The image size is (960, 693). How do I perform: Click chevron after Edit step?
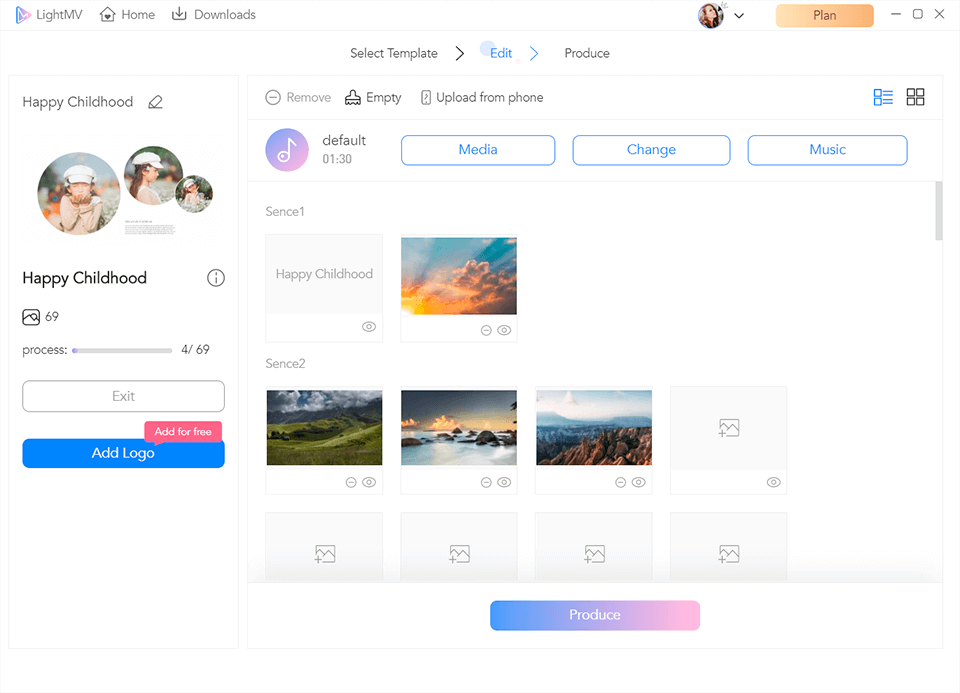point(534,54)
